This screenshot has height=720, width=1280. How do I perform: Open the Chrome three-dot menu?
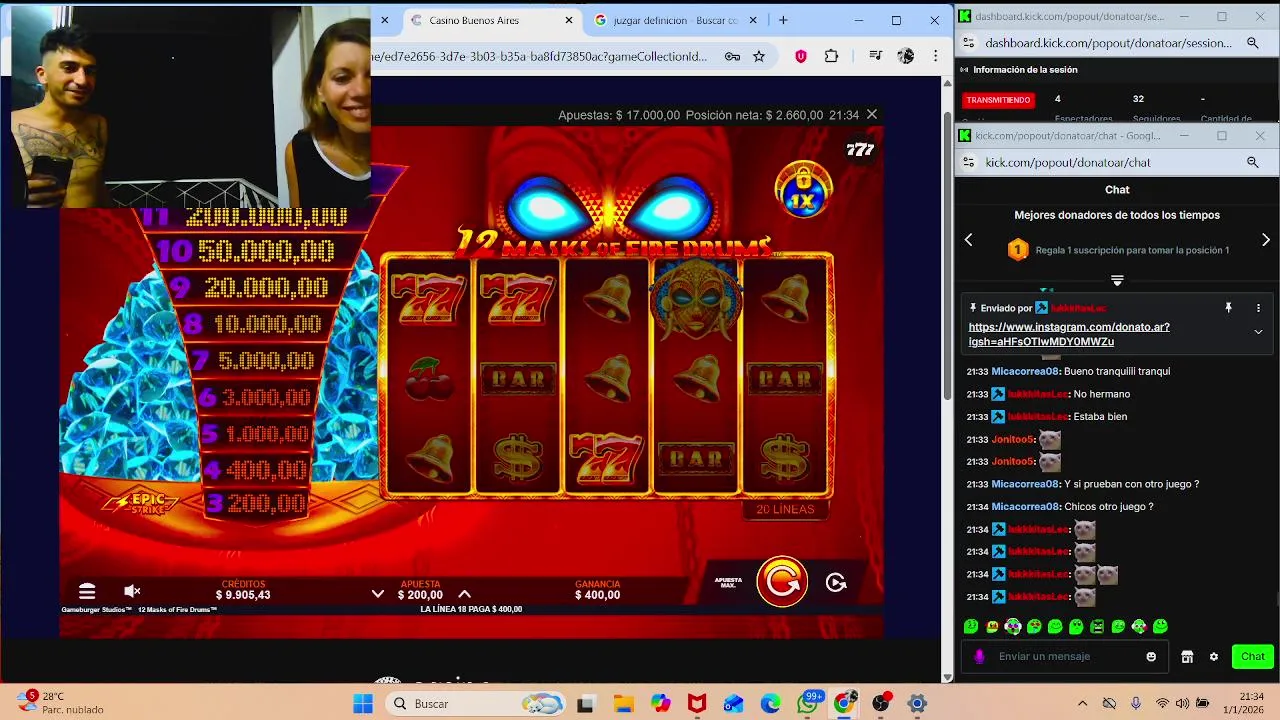(x=935, y=56)
